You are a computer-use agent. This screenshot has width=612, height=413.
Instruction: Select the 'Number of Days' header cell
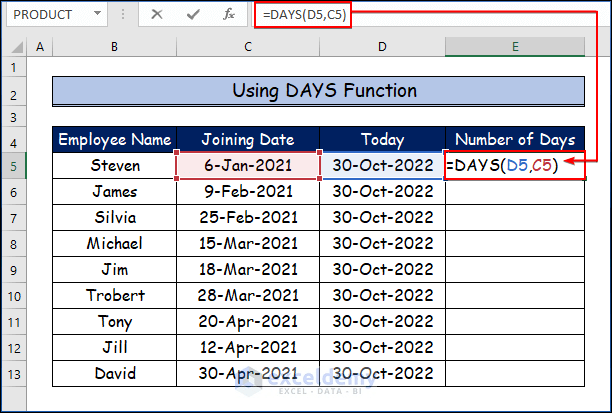515,139
